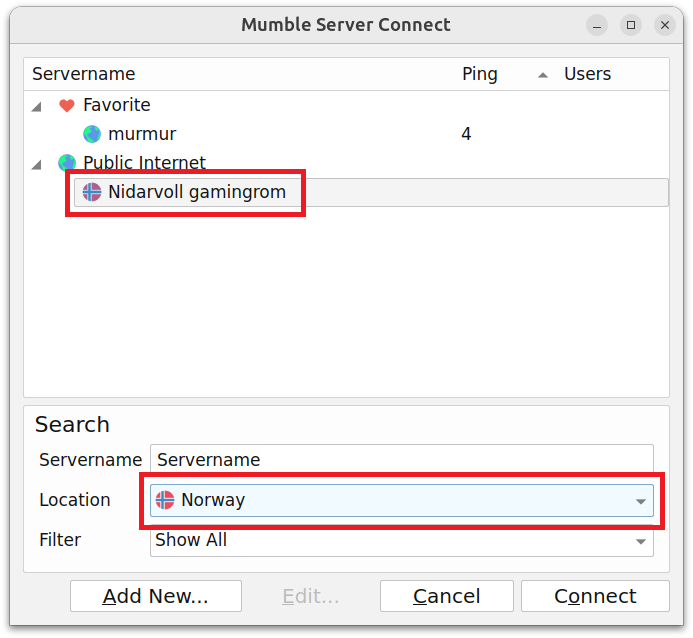Click the Users column header
693x638 pixels.
587,74
